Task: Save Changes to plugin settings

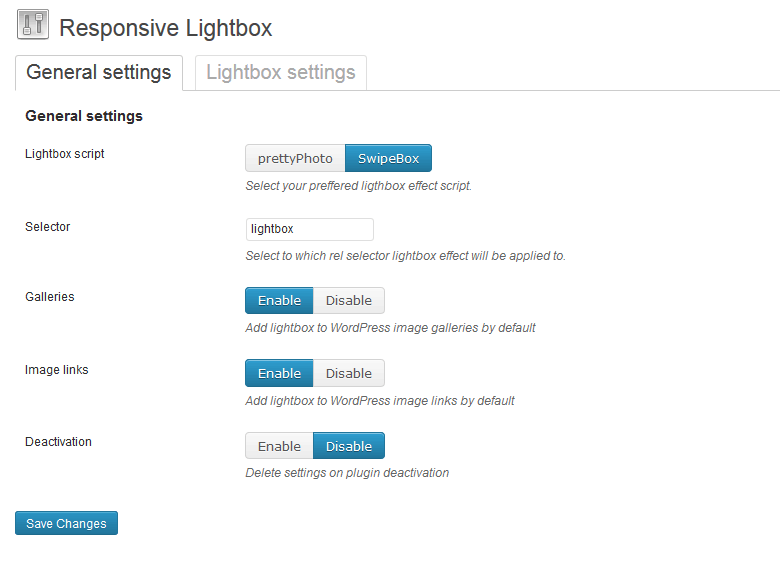Action: coord(66,523)
